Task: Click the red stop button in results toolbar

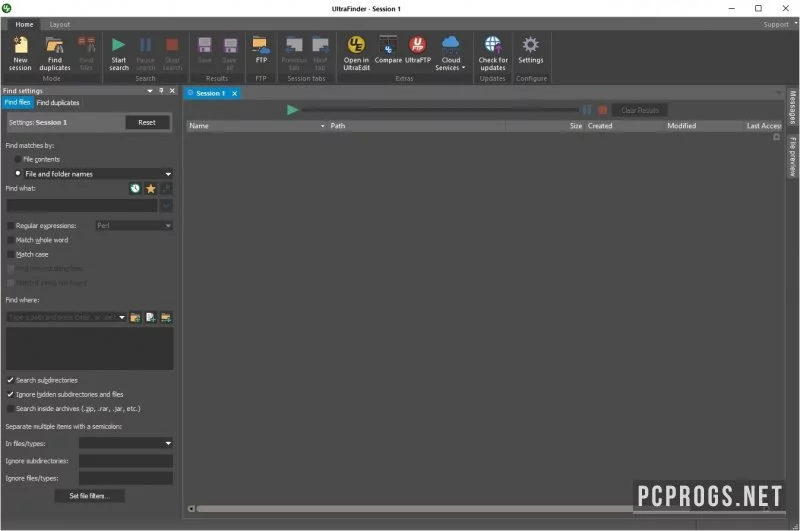Action: point(603,110)
